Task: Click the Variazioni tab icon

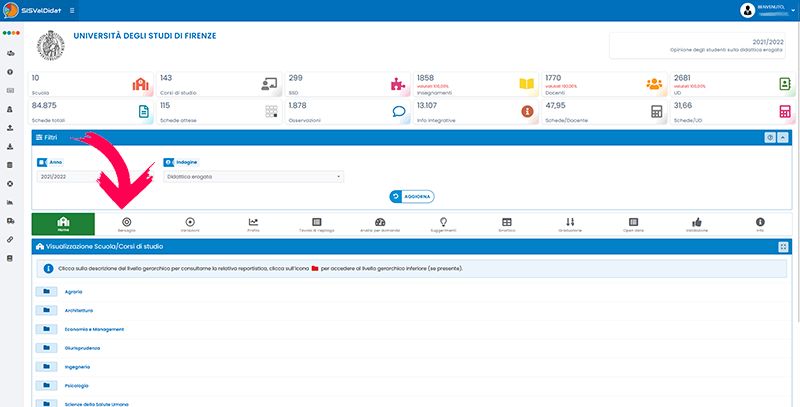Action: pyautogui.click(x=190, y=222)
